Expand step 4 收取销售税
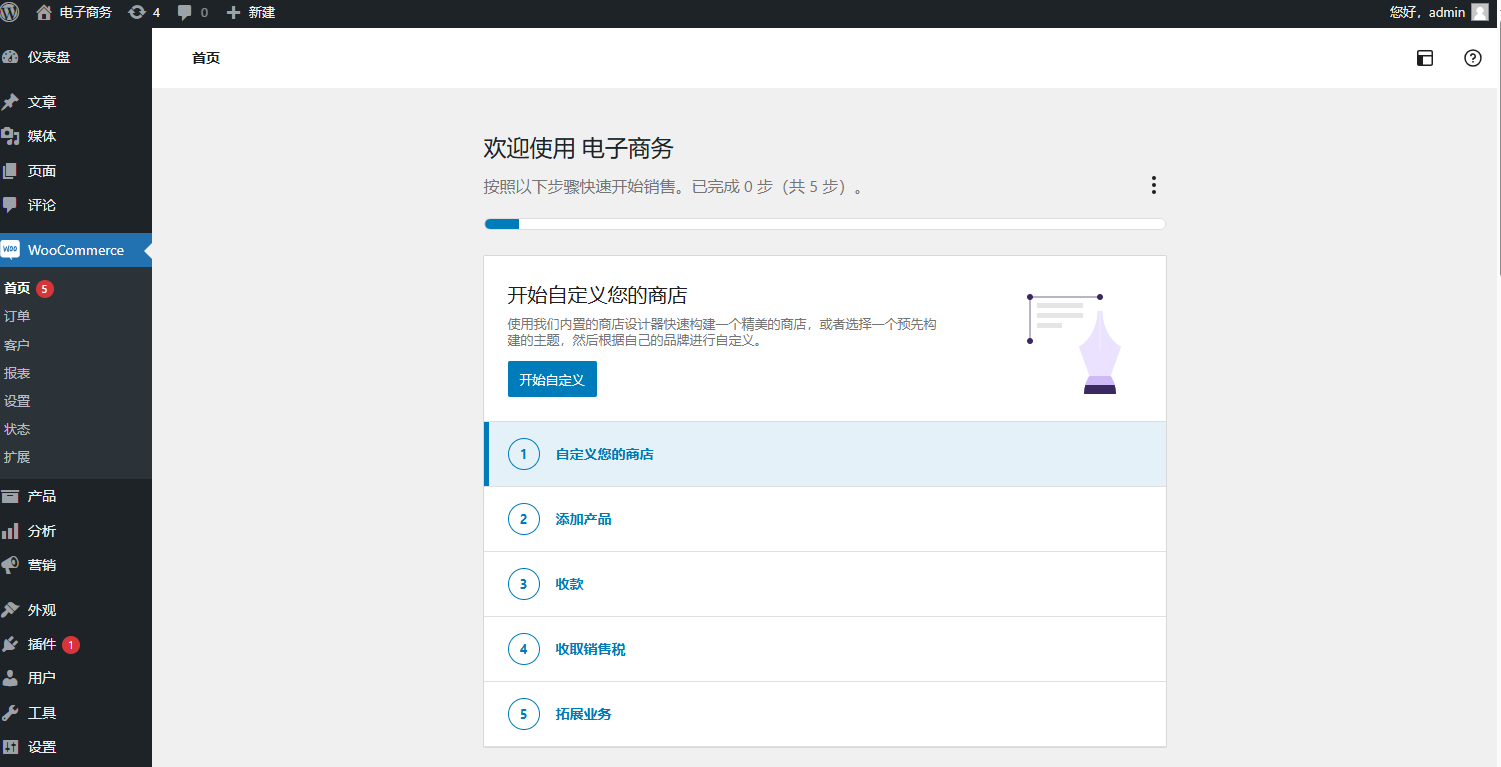Image resolution: width=1501 pixels, height=767 pixels. (825, 649)
